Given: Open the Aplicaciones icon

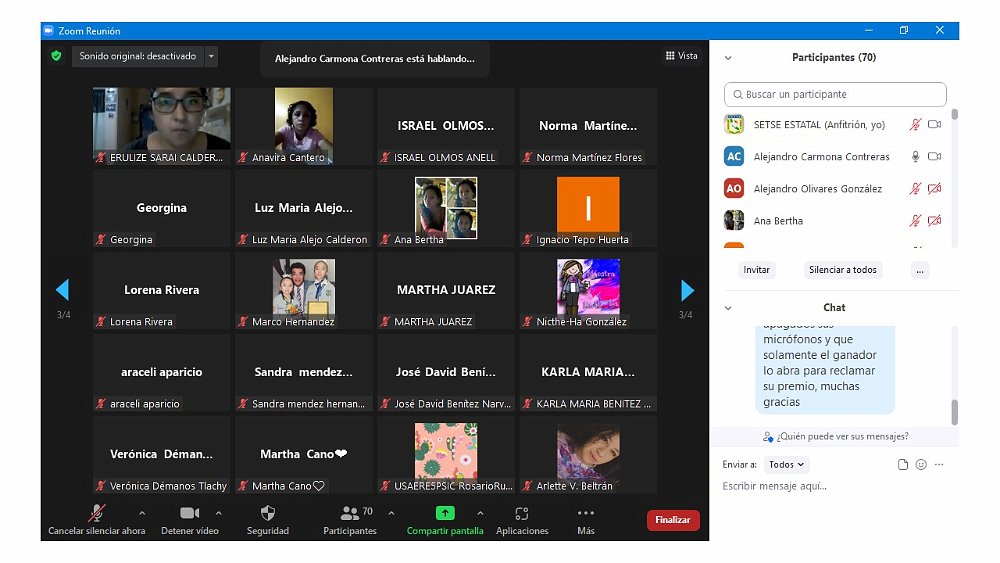Looking at the screenshot, I should pyautogui.click(x=521, y=513).
